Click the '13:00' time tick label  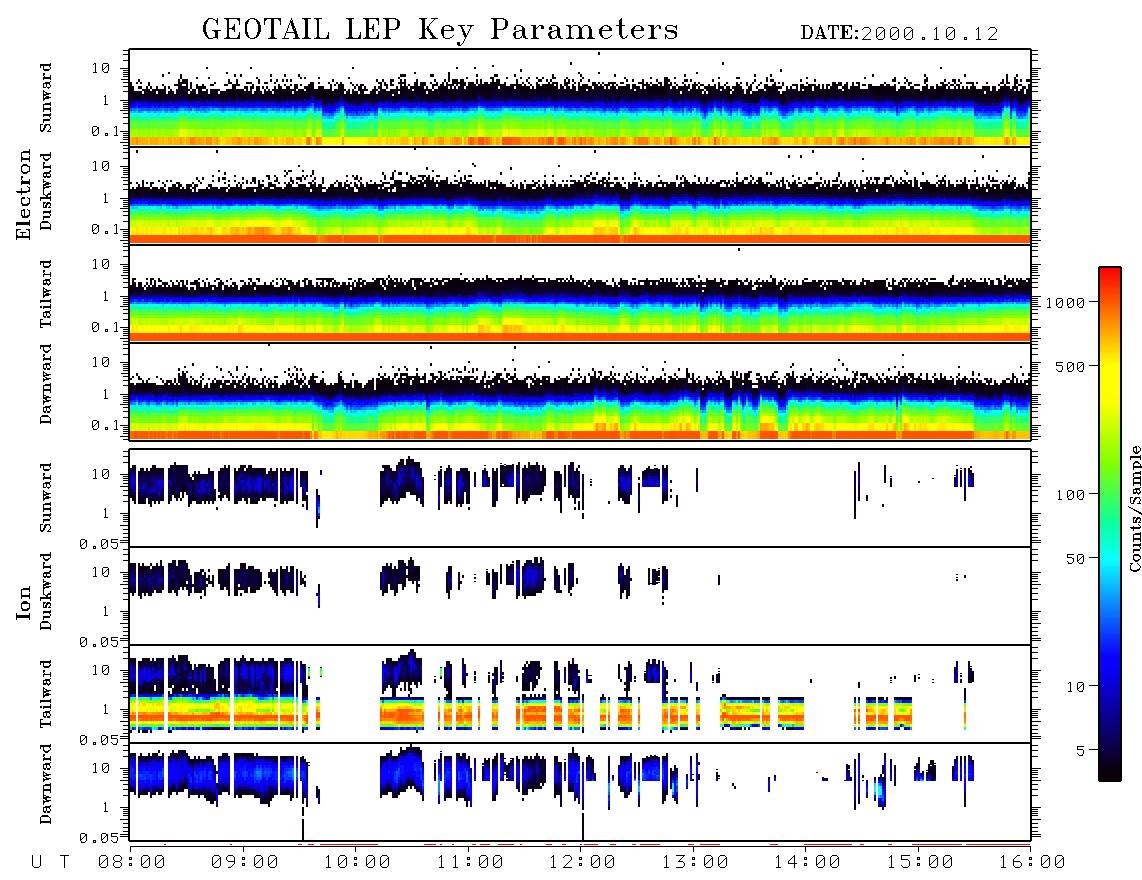click(696, 862)
